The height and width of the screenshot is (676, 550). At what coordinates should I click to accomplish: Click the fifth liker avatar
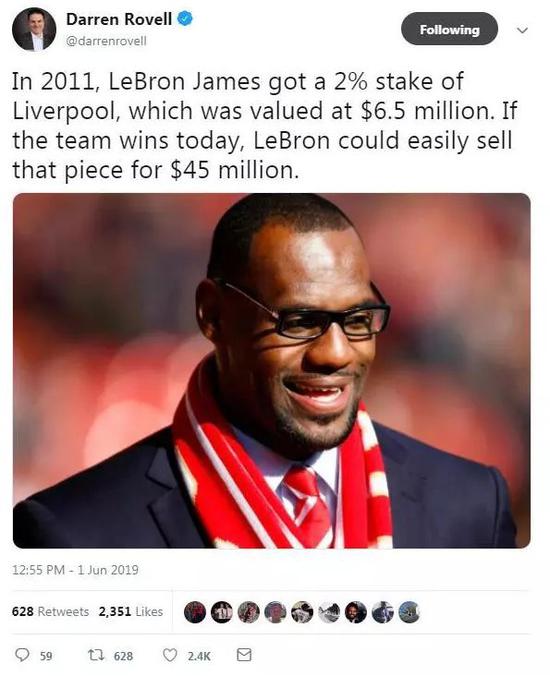(302, 612)
